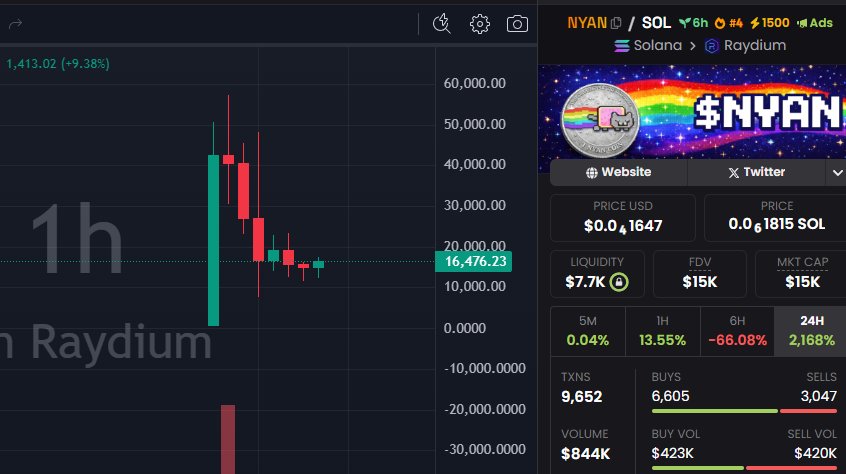Click the LIQUIDITY $7.7K box

tap(597, 273)
